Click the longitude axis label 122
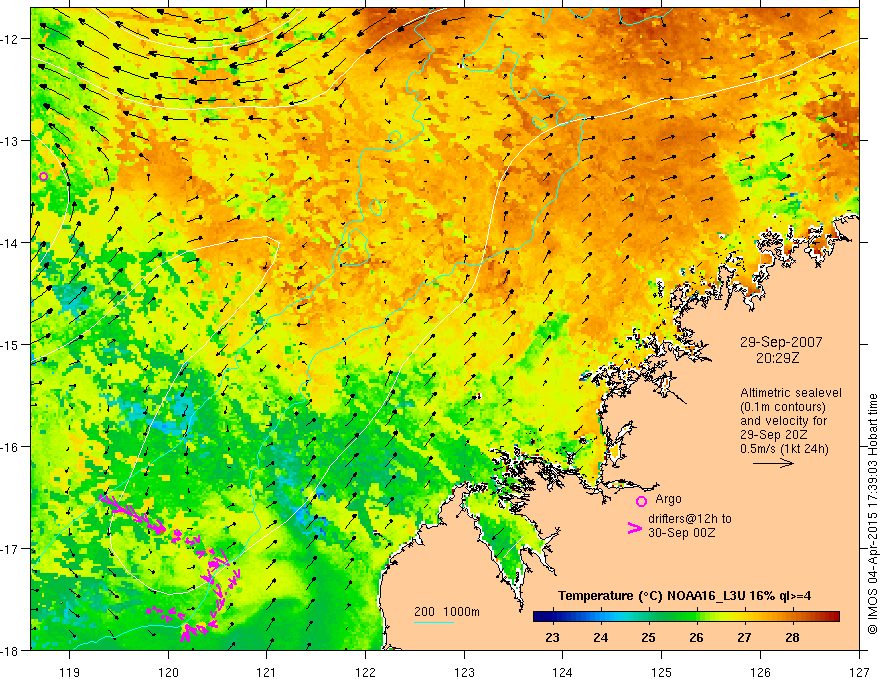 365,672
